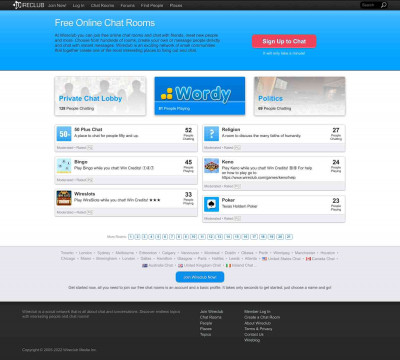Open the Private Chat Lobby card
Viewport: 400px width, 360px height.
point(100,96)
